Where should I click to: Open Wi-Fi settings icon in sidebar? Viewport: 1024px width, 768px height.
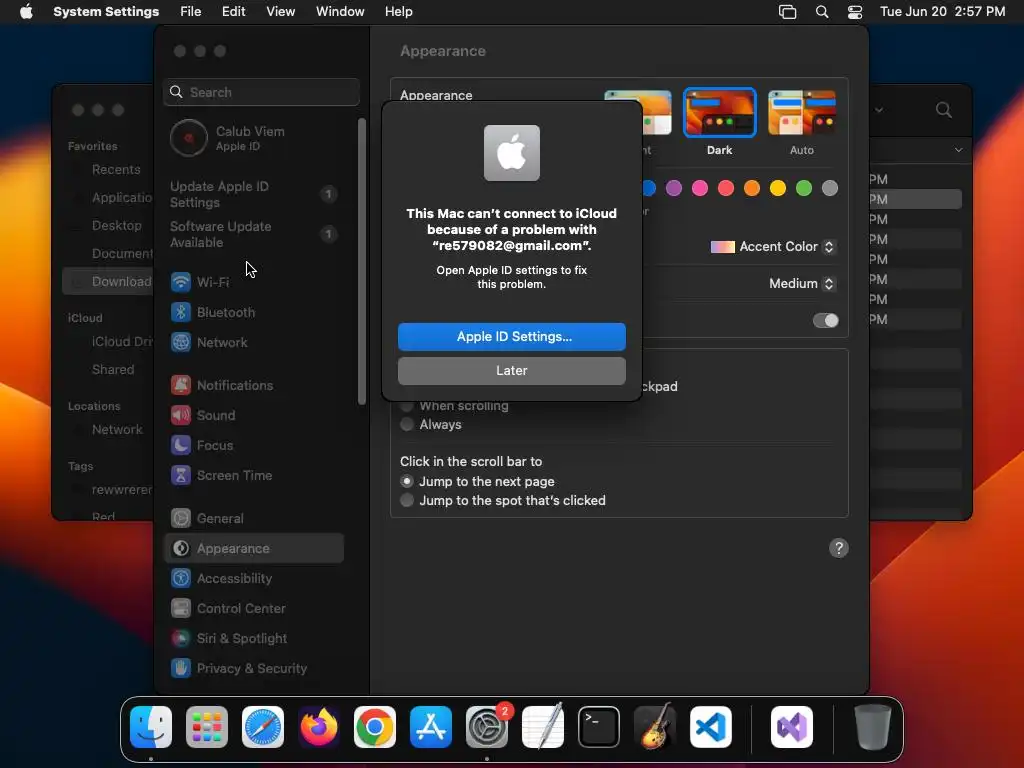tap(181, 282)
